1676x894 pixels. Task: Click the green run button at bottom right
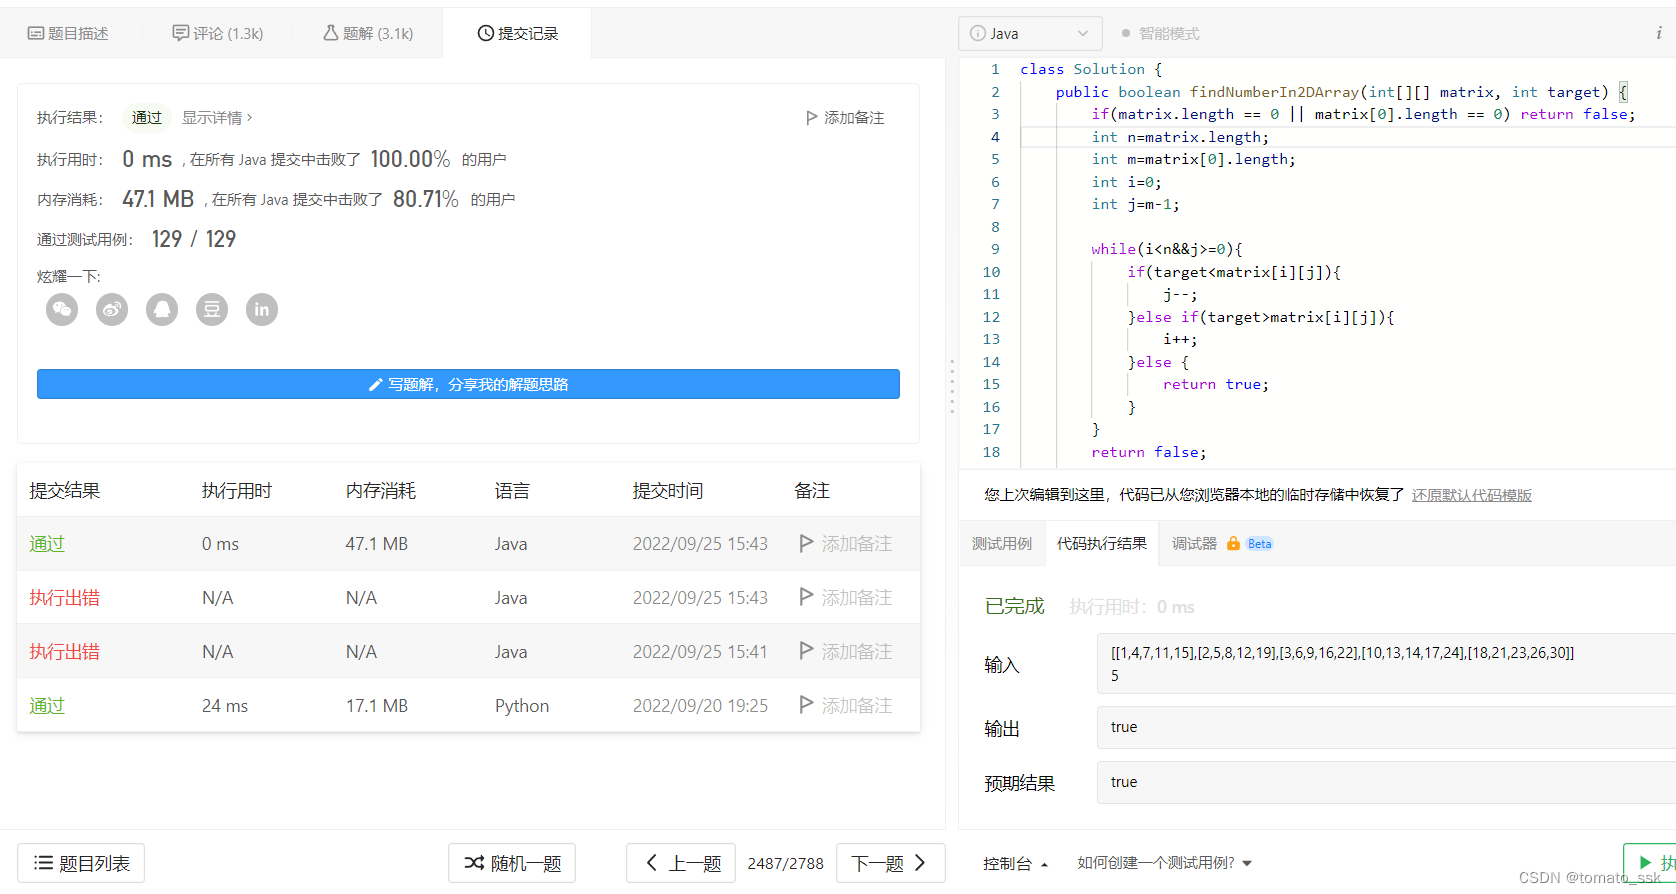coord(1650,863)
